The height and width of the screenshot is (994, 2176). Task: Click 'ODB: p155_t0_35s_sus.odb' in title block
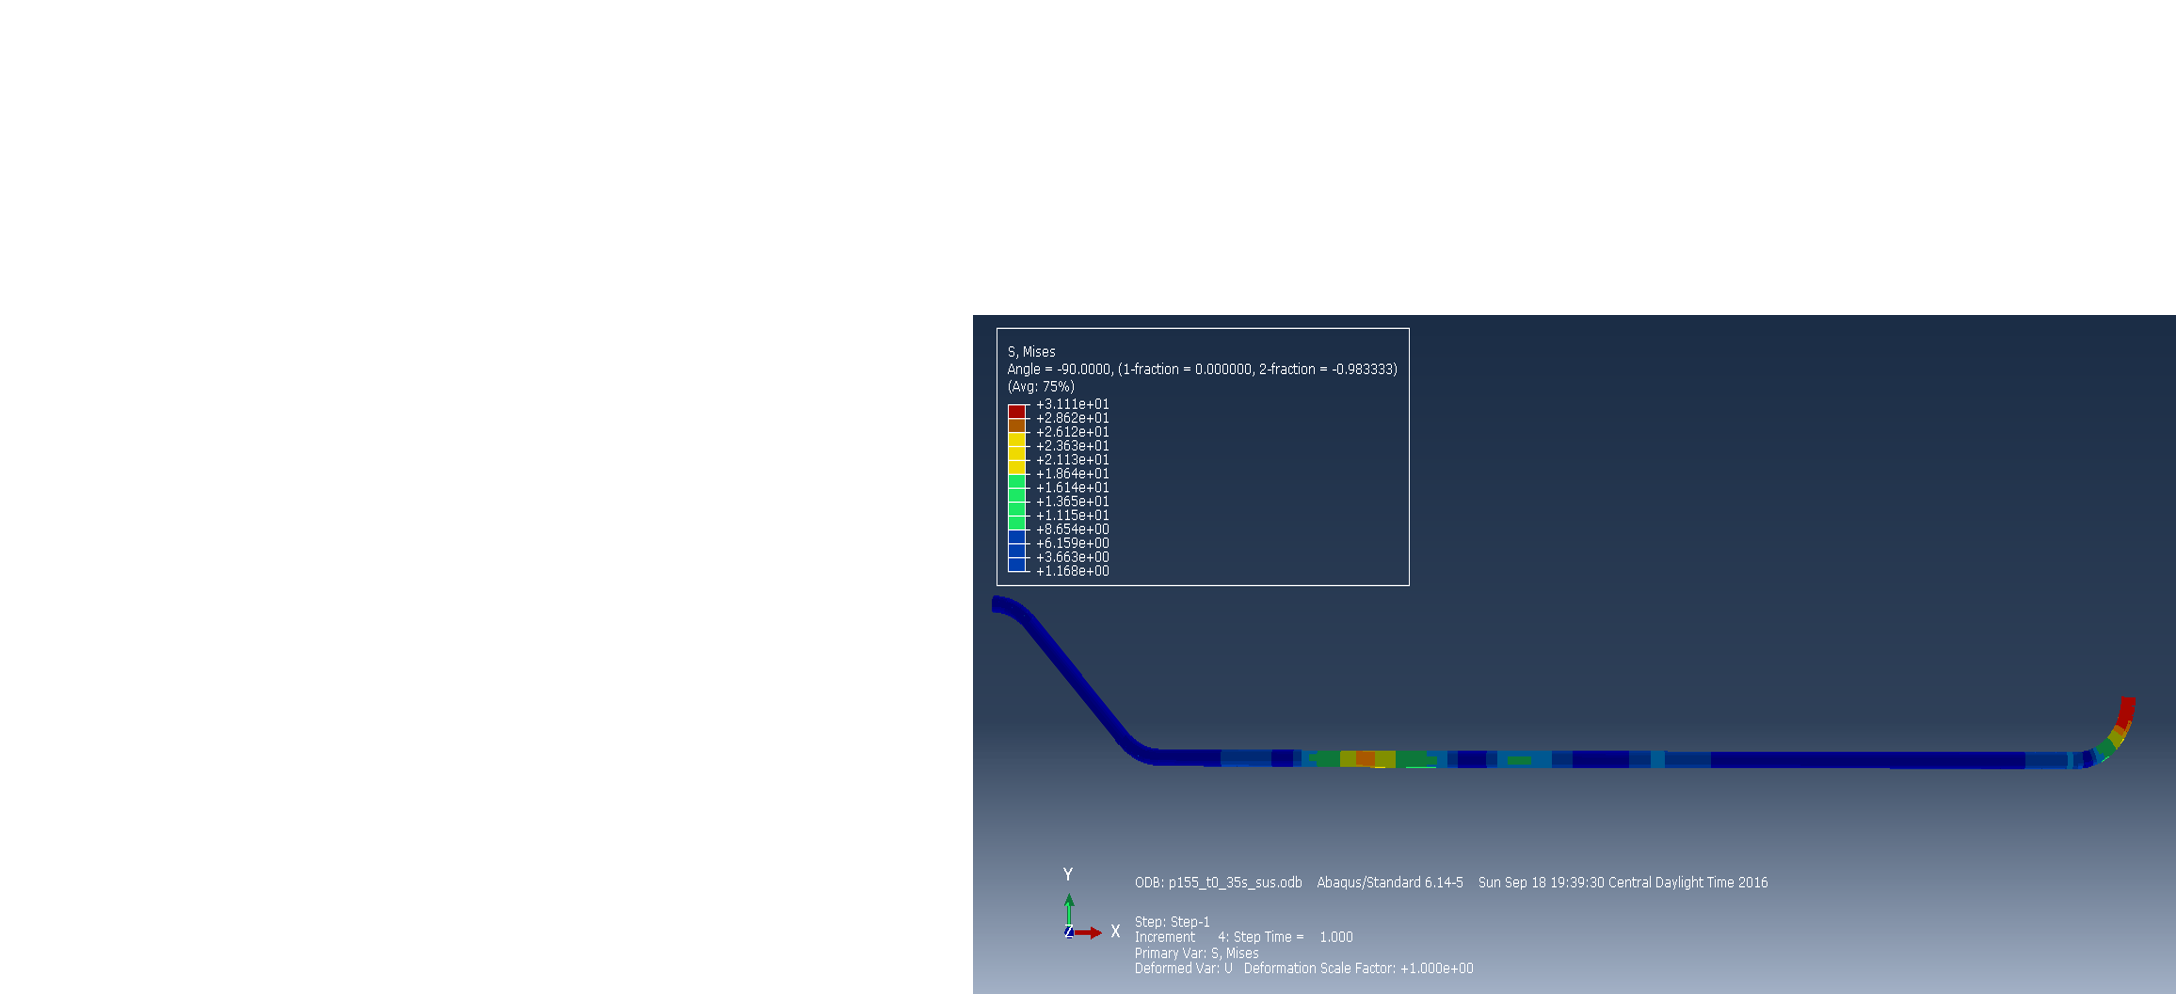1218,883
